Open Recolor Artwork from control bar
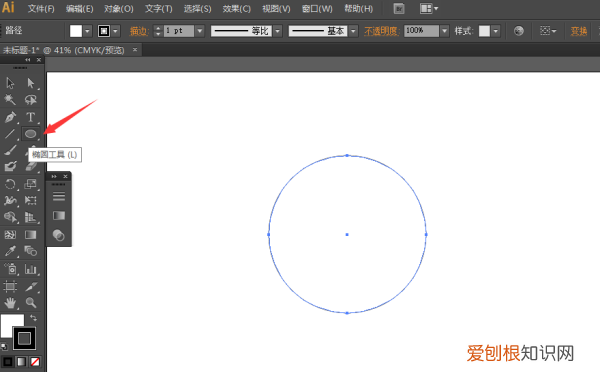The image size is (600, 372). [518, 31]
